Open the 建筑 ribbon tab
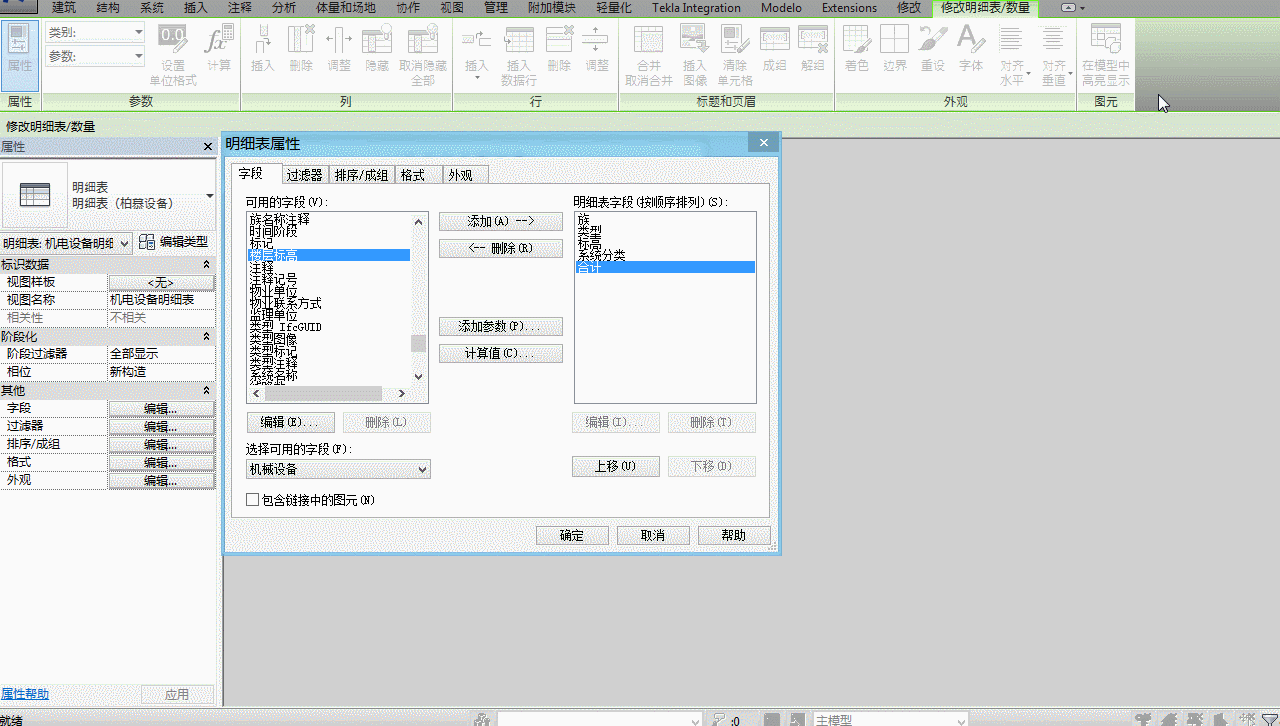 coord(63,8)
